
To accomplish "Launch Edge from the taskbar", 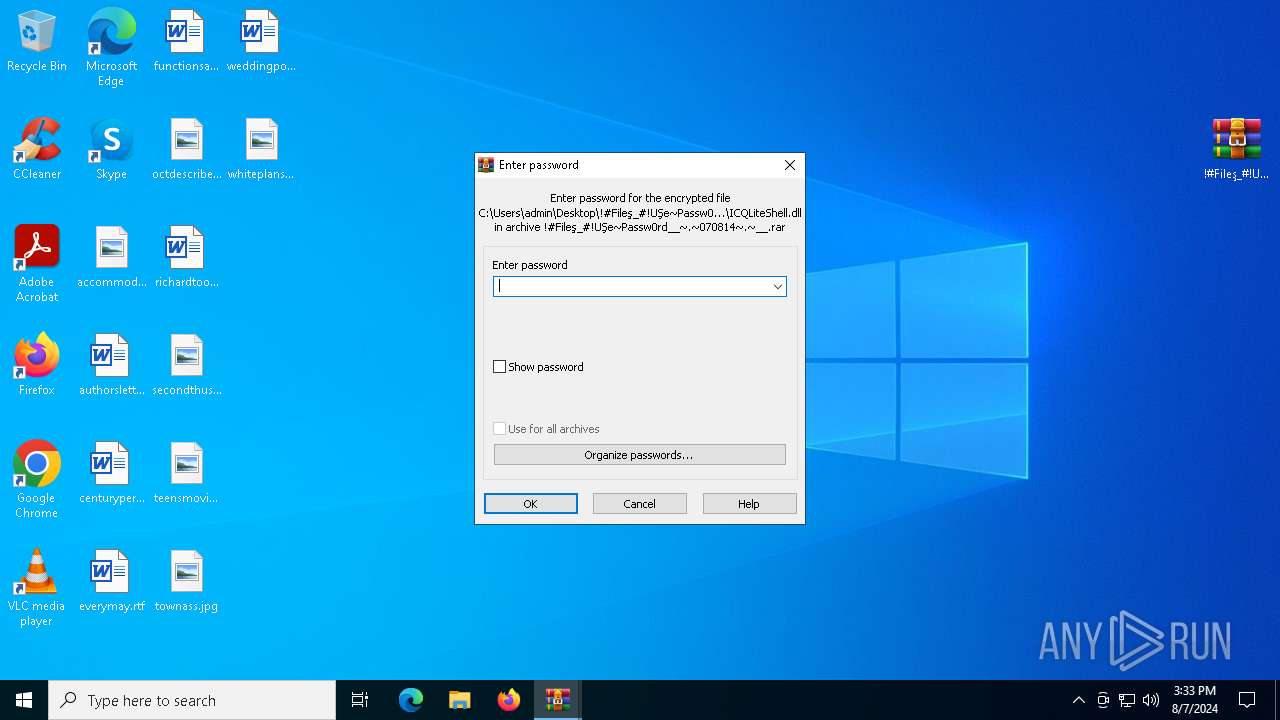I will pos(411,700).
